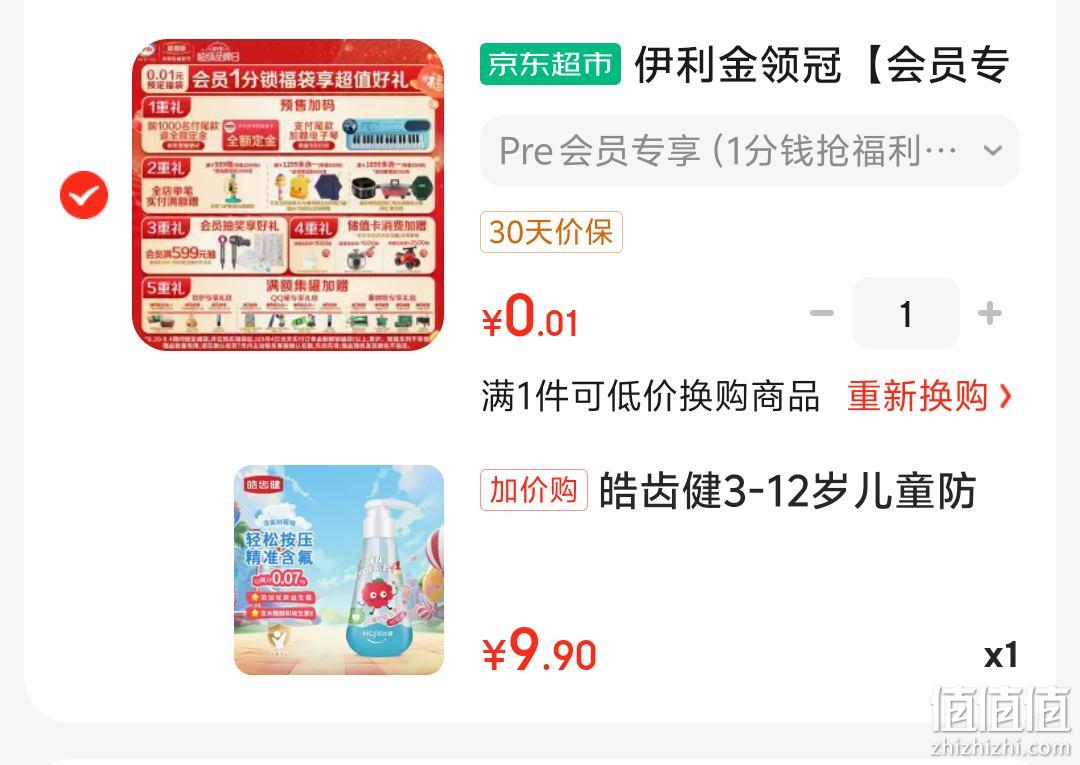
Task: Click the quantity field showing 1
Action: [906, 313]
